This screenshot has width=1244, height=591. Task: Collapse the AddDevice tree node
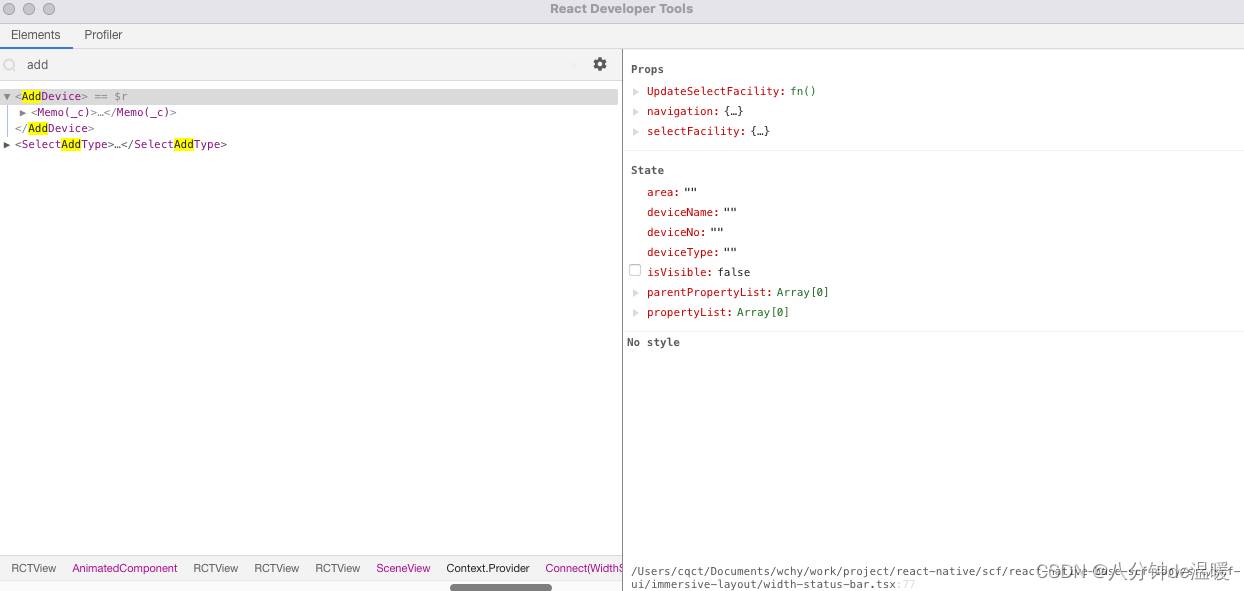point(7,97)
